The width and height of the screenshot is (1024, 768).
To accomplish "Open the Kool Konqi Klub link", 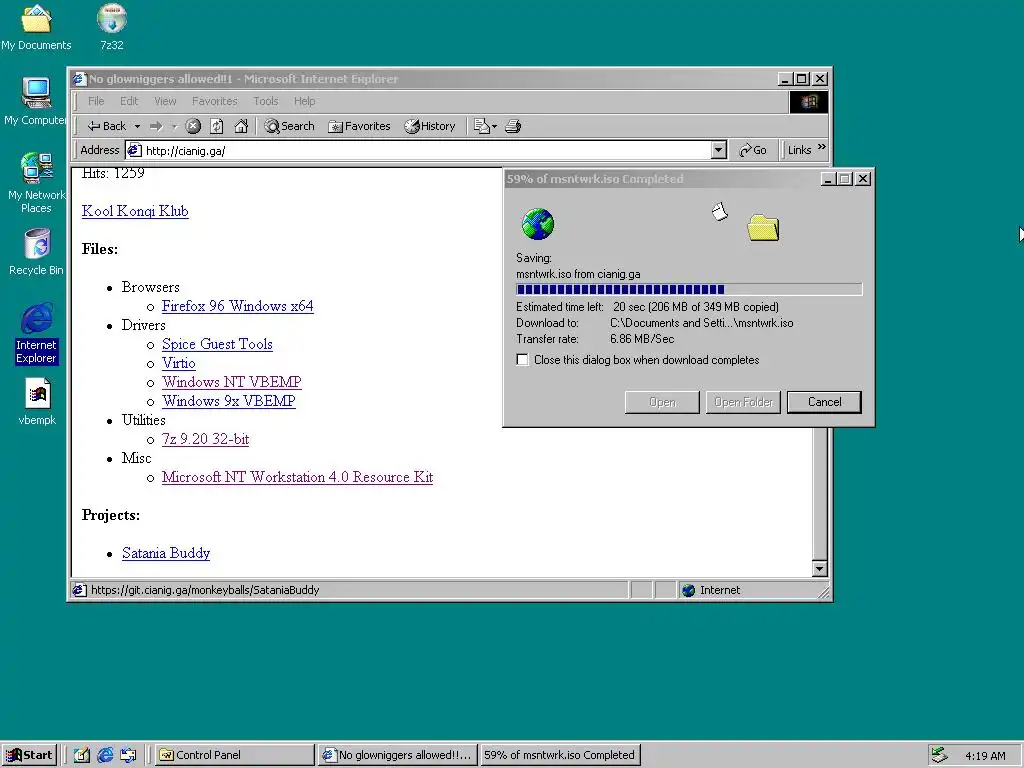I will pyautogui.click(x=135, y=211).
